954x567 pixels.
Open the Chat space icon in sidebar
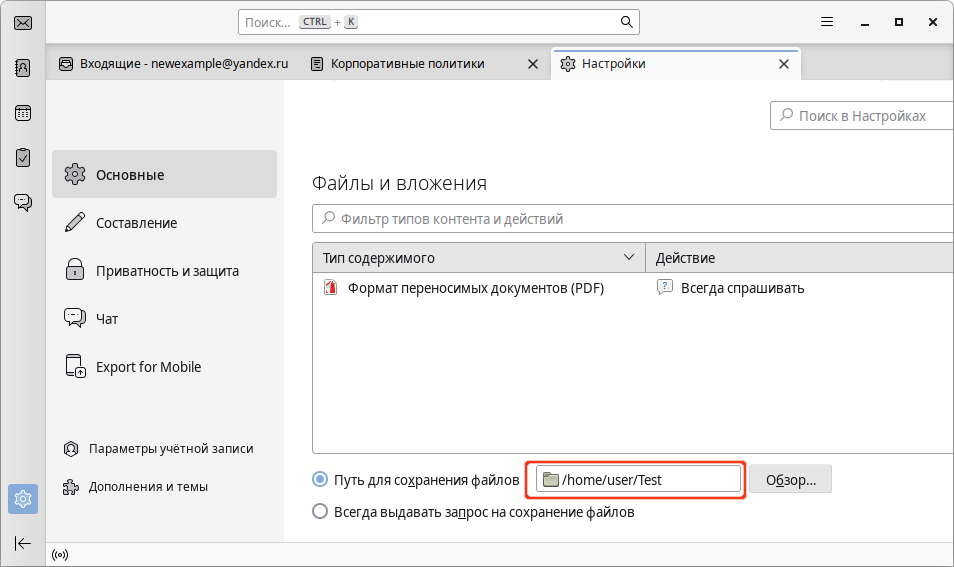click(23, 202)
